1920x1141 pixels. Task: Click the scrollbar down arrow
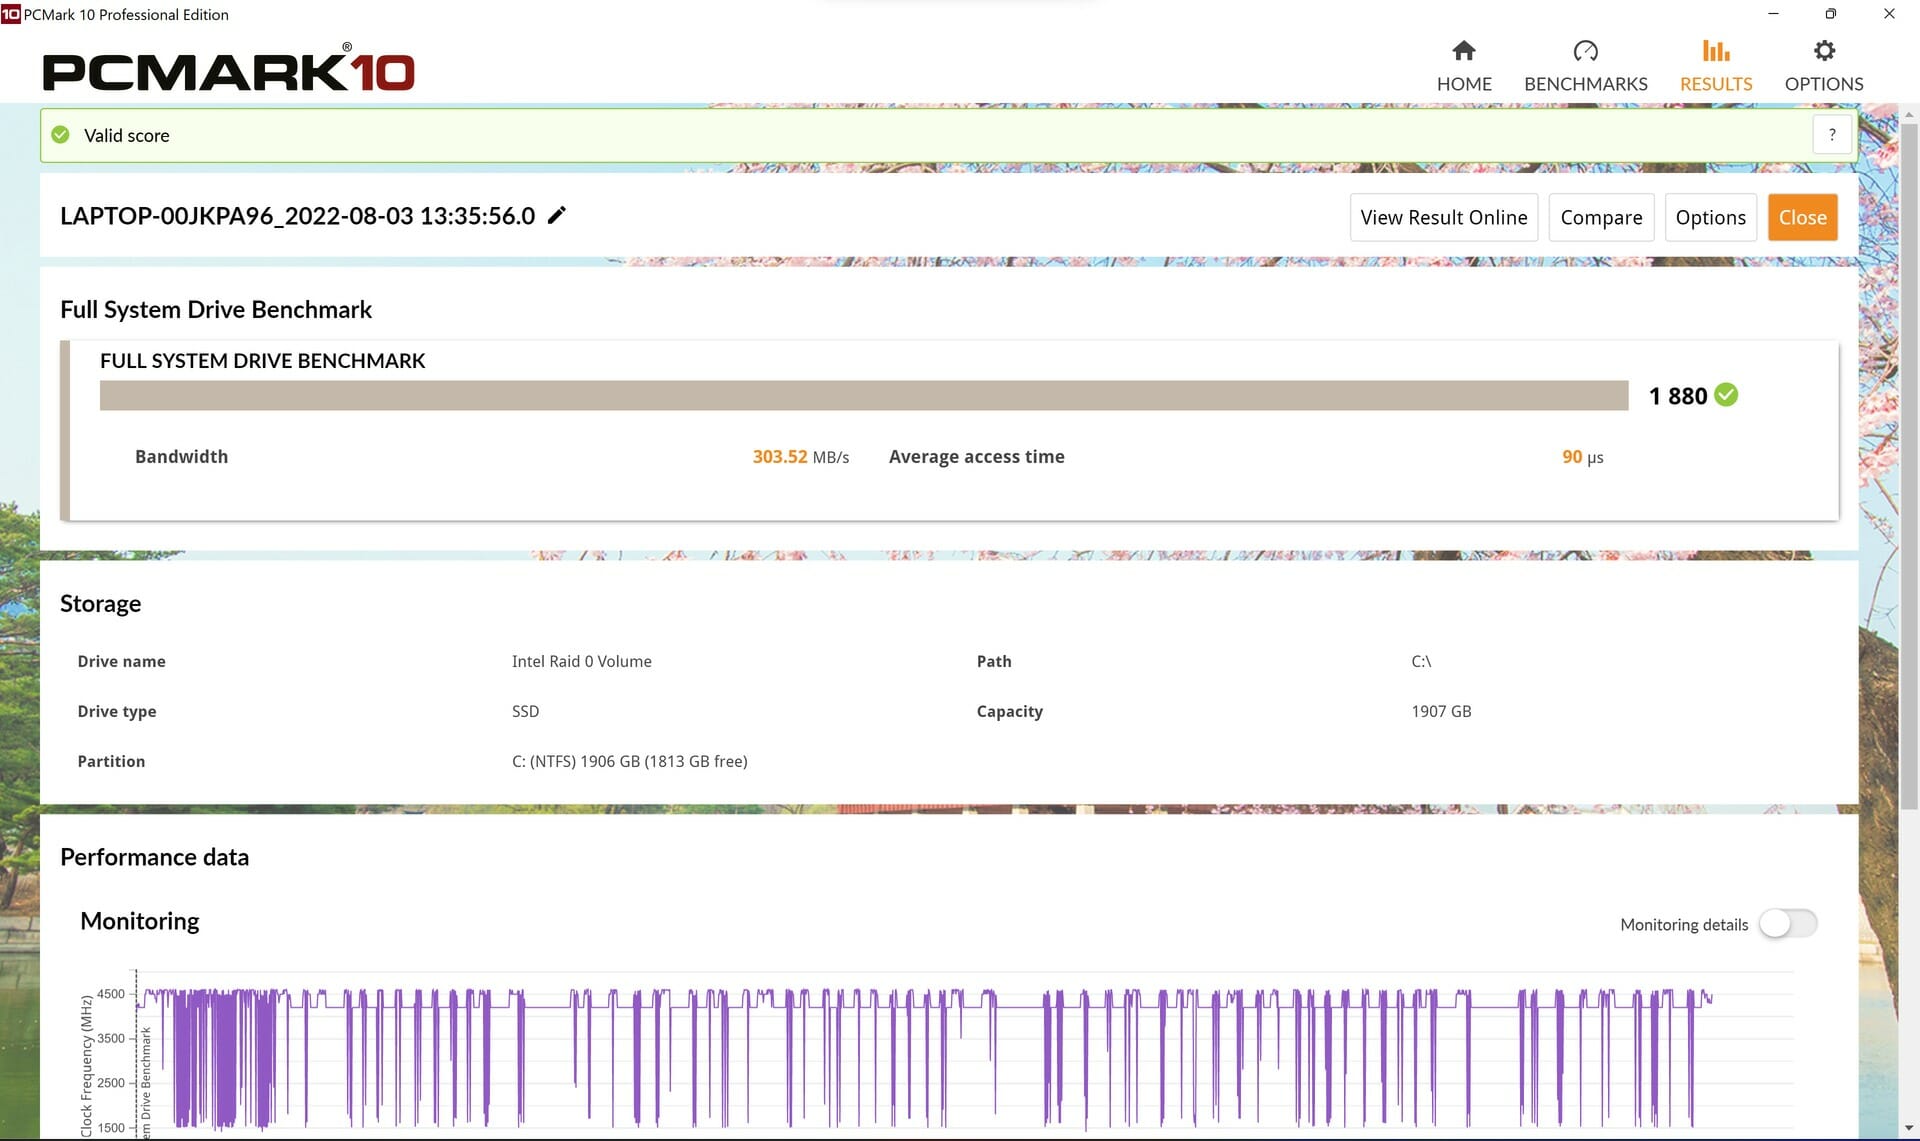pyautogui.click(x=1909, y=1129)
